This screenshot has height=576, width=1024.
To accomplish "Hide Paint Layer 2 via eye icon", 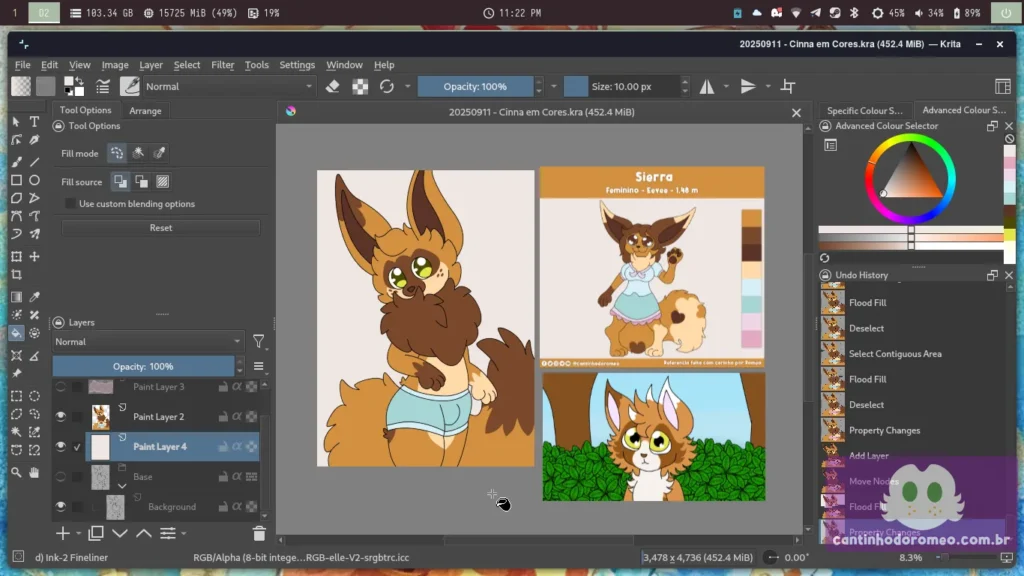I will [x=60, y=417].
